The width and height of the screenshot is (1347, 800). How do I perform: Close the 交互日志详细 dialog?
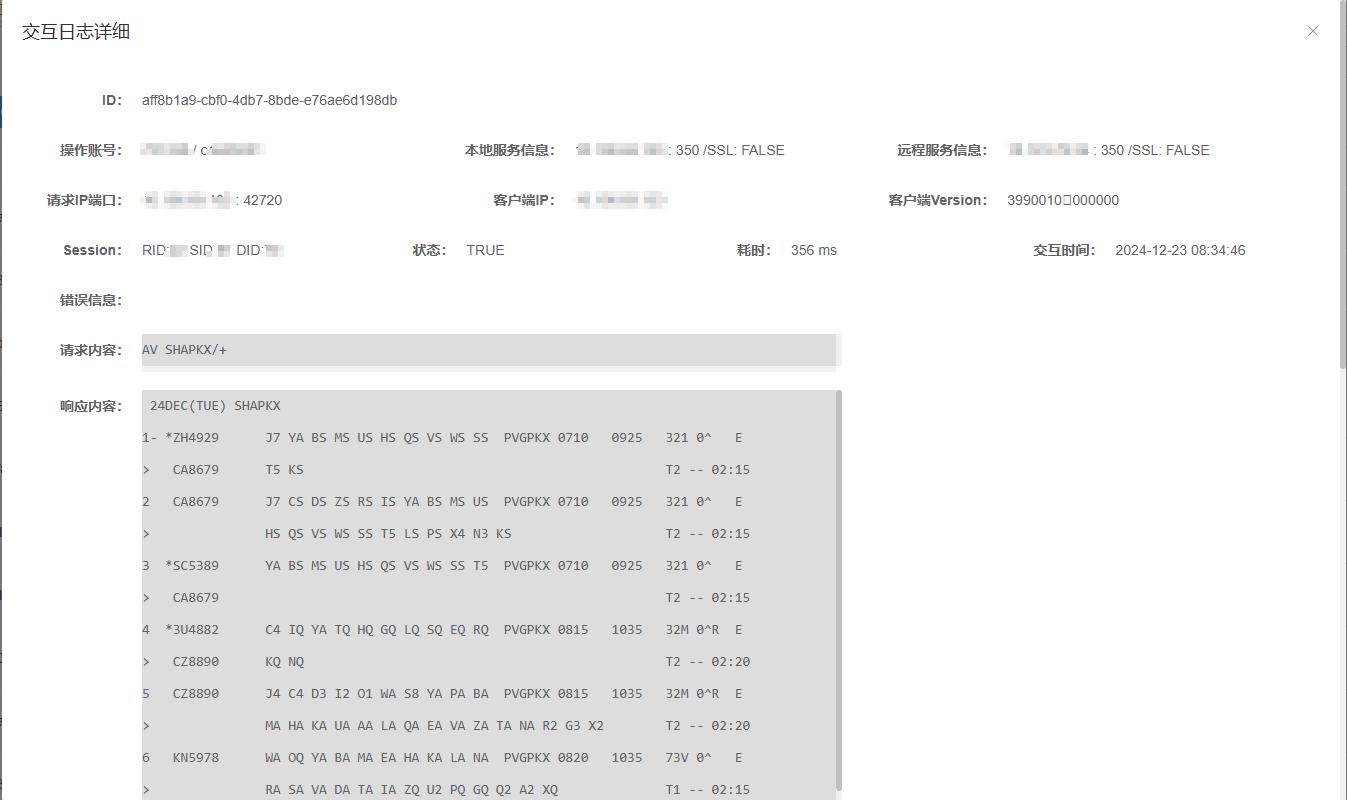pyautogui.click(x=1312, y=31)
